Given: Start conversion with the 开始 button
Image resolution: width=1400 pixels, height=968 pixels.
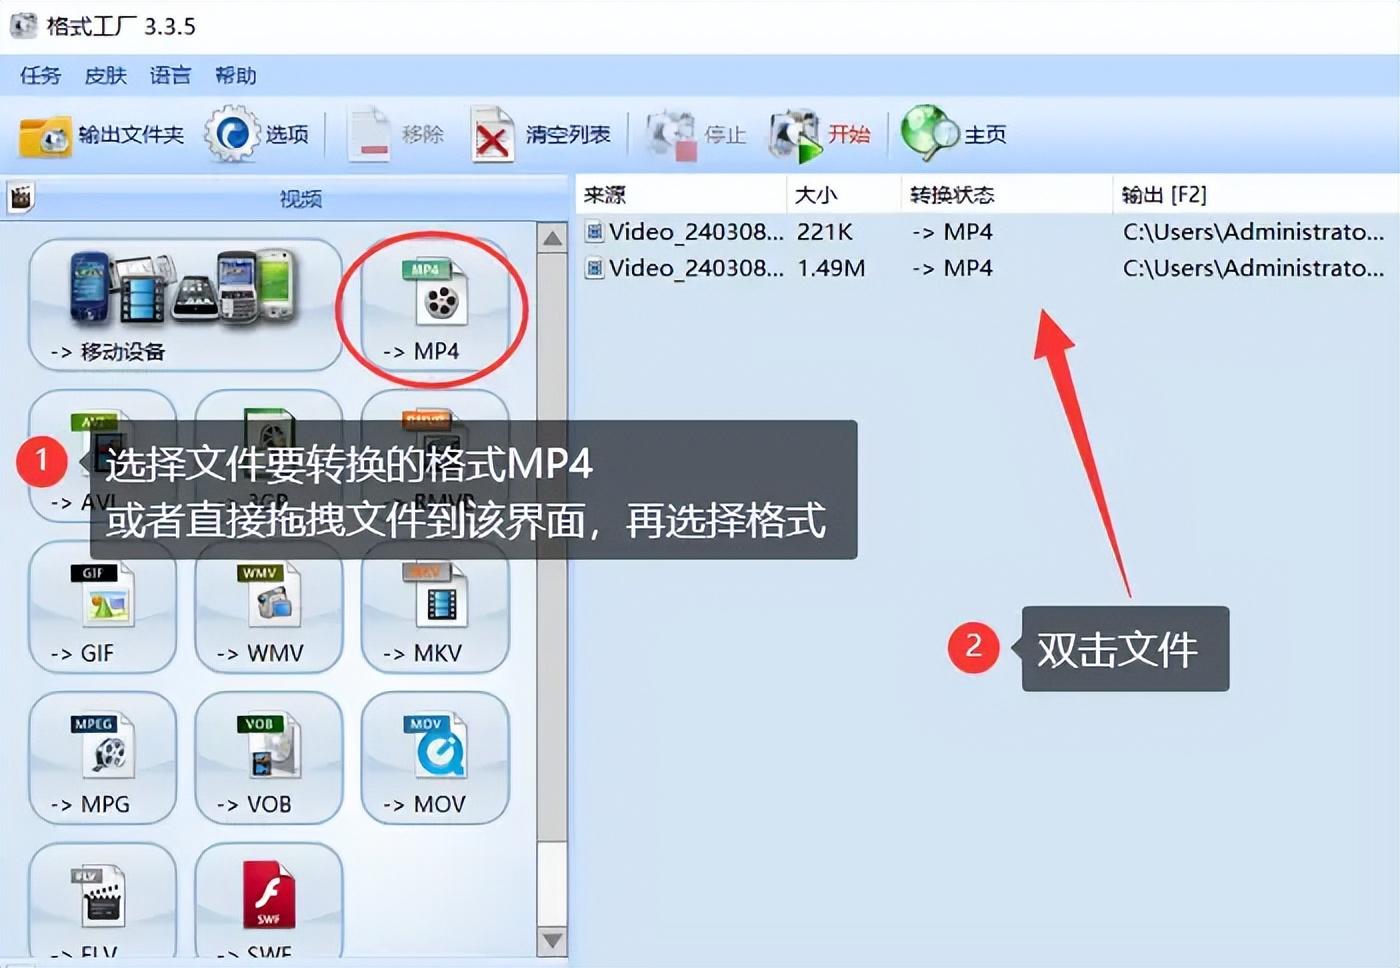Looking at the screenshot, I should [822, 135].
